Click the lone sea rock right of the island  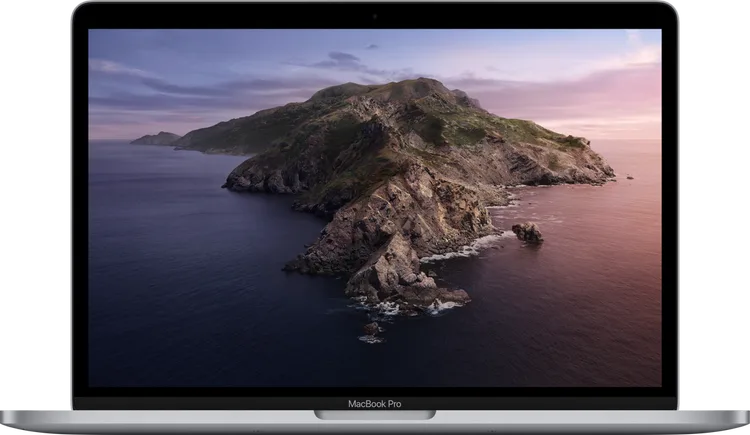pos(527,232)
